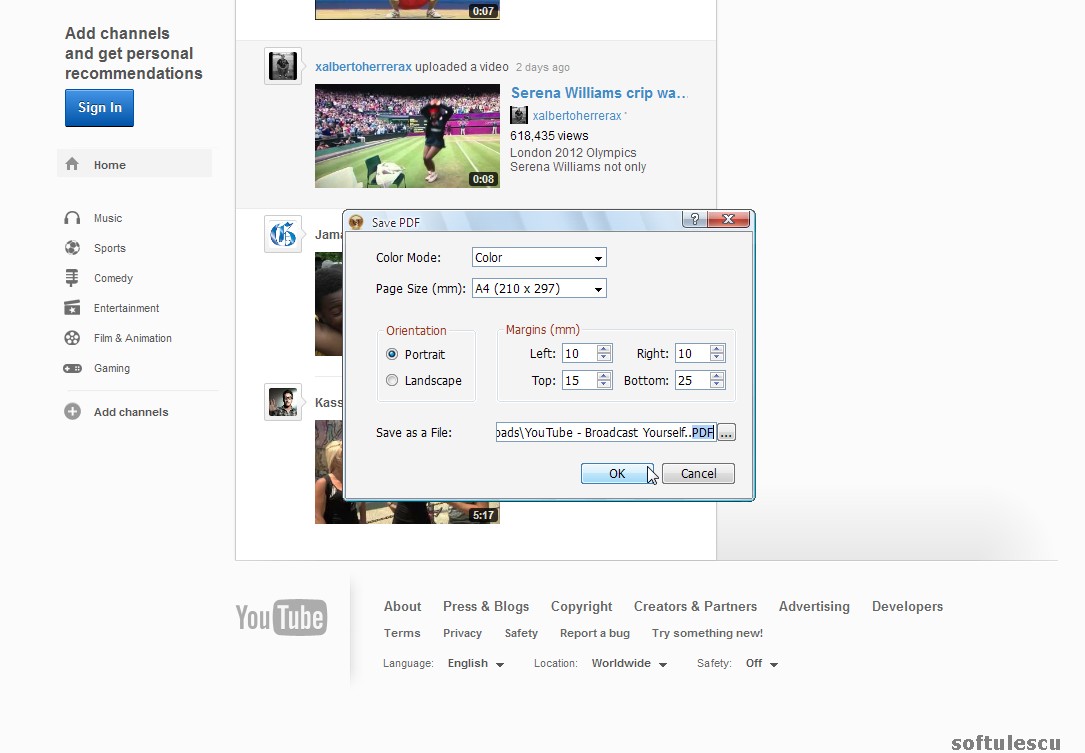Open the Film & Animation category
The width and height of the screenshot is (1085, 753).
pyautogui.click(x=133, y=338)
